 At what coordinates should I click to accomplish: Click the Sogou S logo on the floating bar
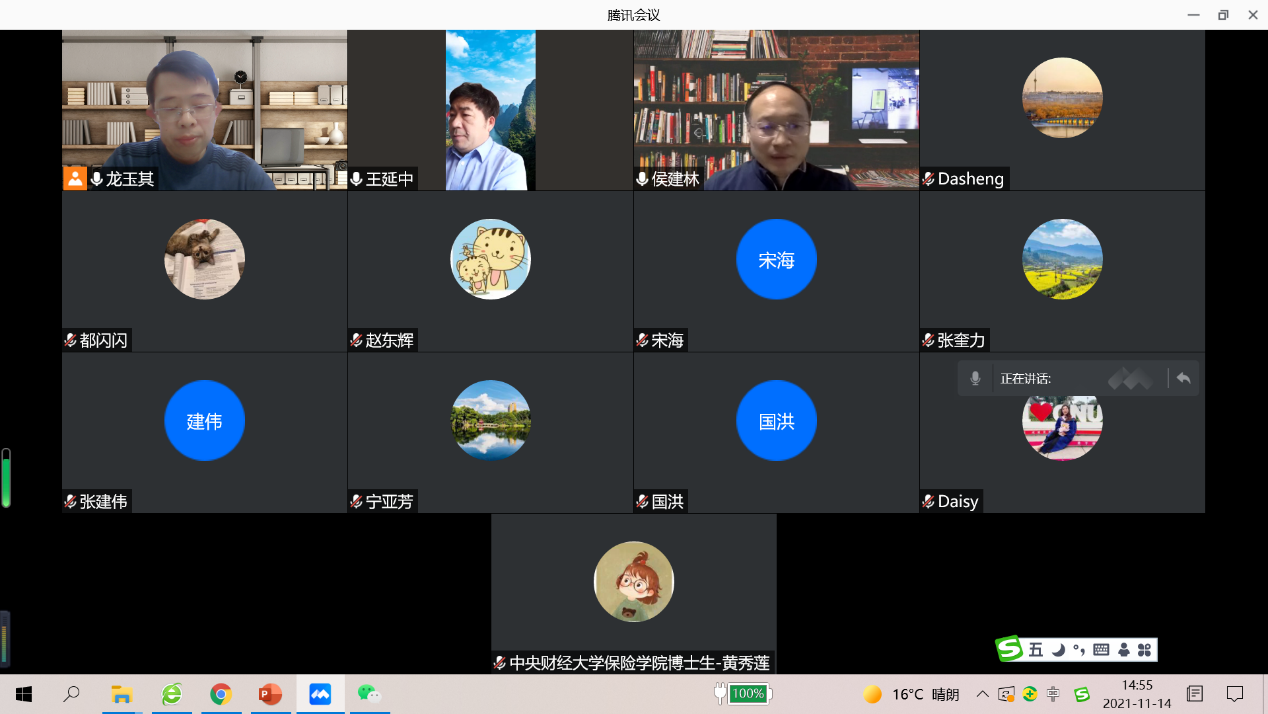1010,649
